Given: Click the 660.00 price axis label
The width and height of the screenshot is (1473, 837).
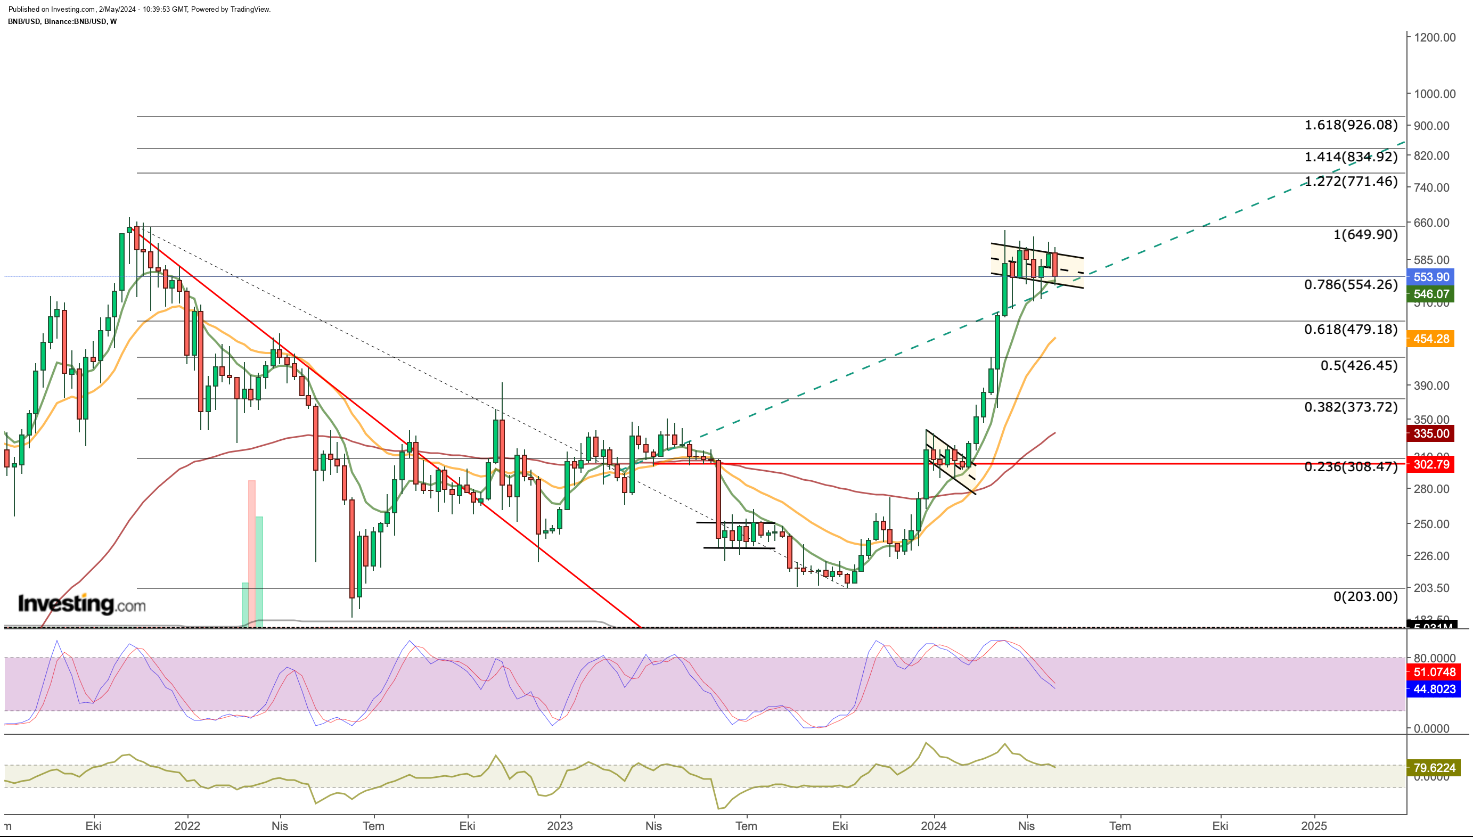Looking at the screenshot, I should point(1434,223).
